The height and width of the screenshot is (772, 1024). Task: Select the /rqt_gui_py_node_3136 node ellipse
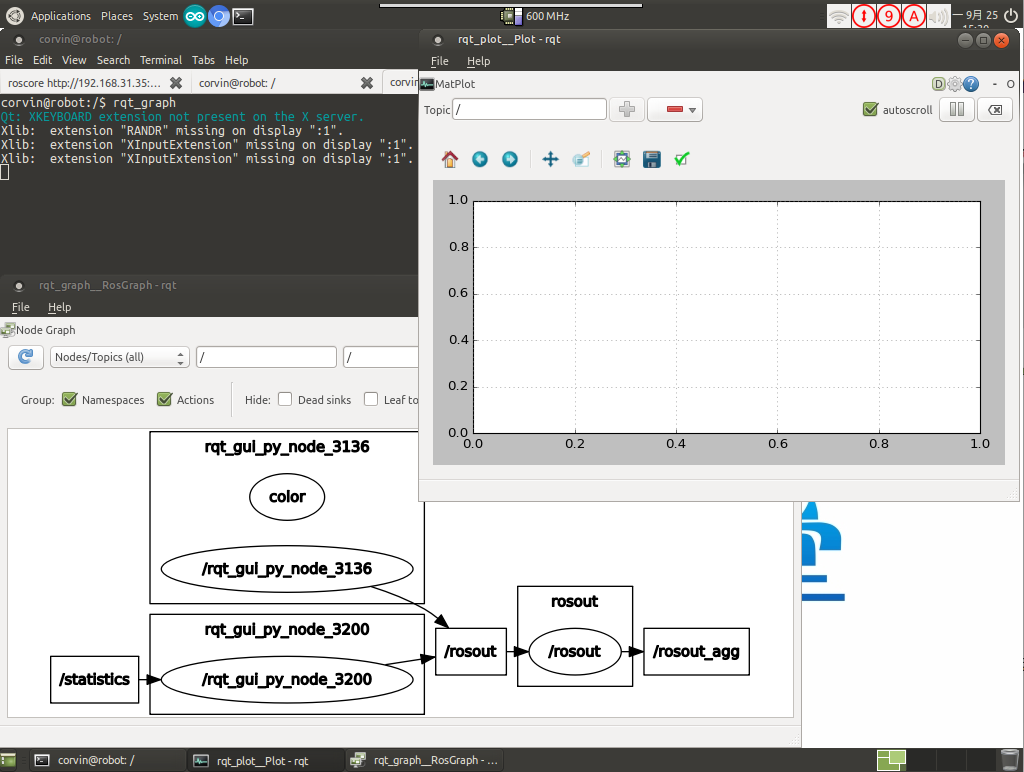[287, 569]
